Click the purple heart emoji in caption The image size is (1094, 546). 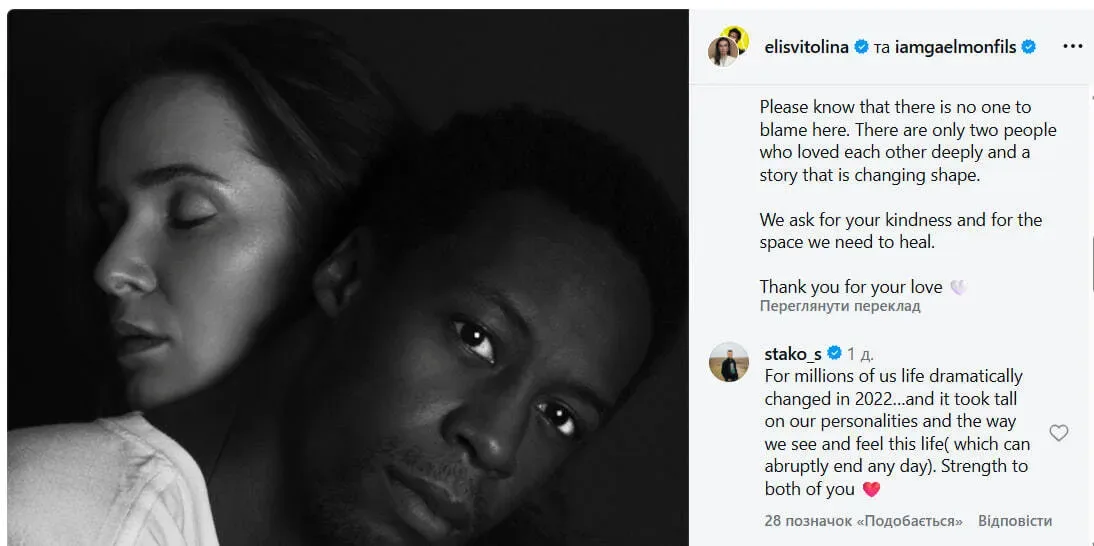click(958, 287)
